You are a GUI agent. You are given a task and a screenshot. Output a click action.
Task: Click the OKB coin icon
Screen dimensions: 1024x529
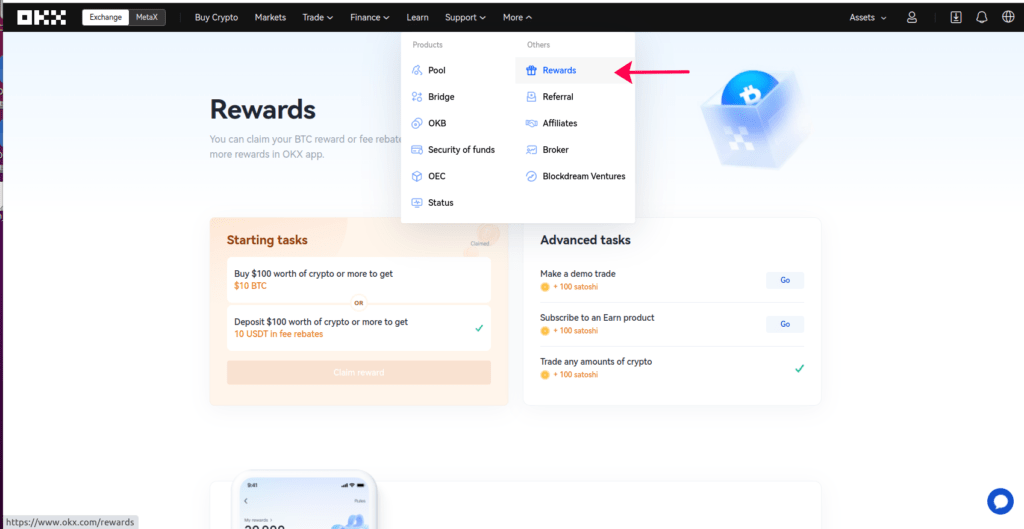pos(417,123)
